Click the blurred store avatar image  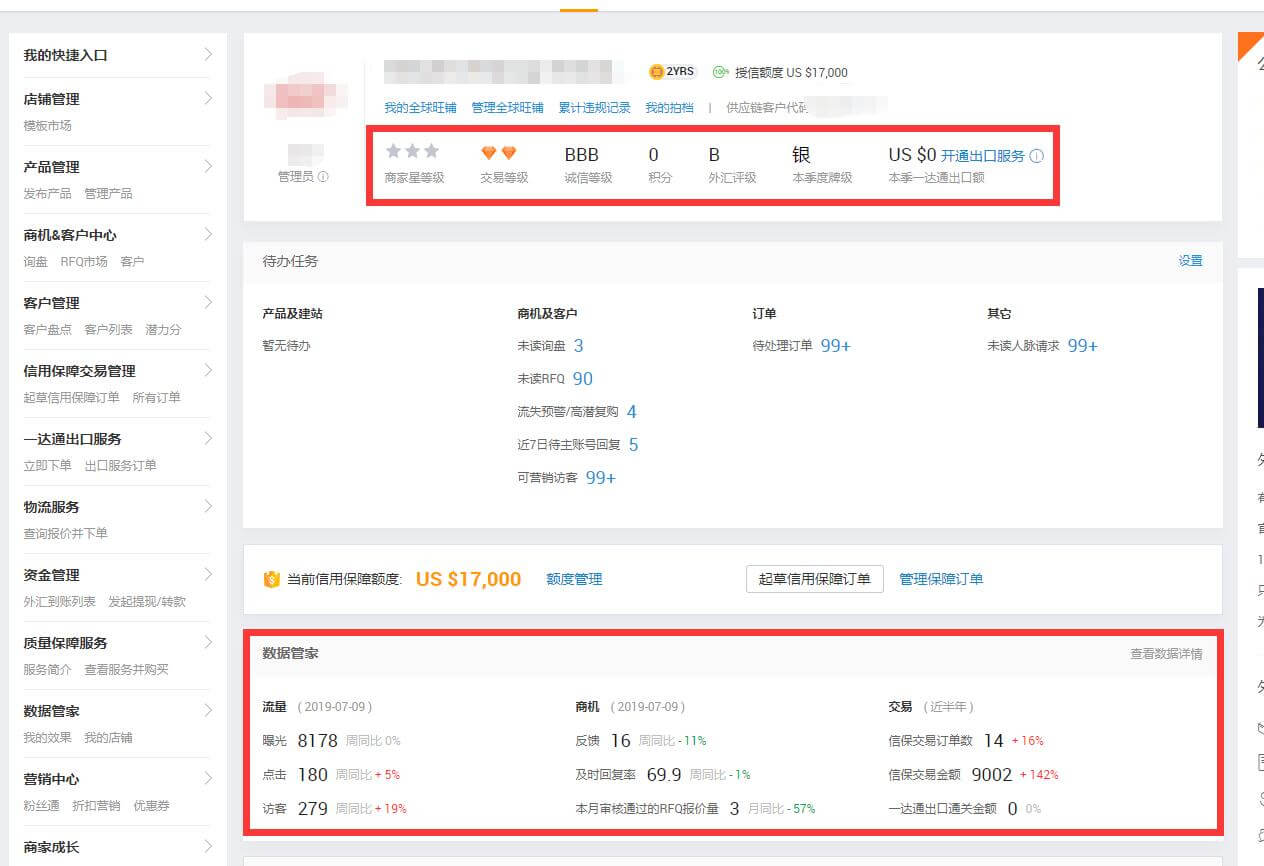[x=291, y=95]
